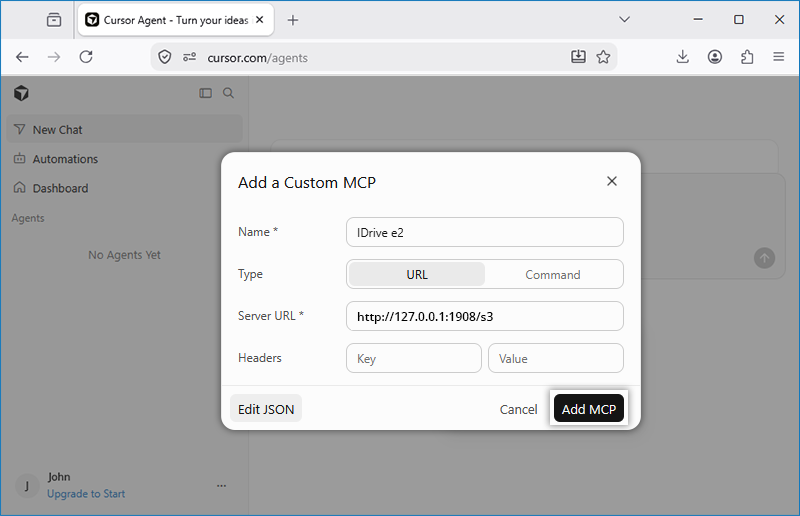Click the Agents section label
Image resolution: width=800 pixels, height=516 pixels.
(x=28, y=218)
